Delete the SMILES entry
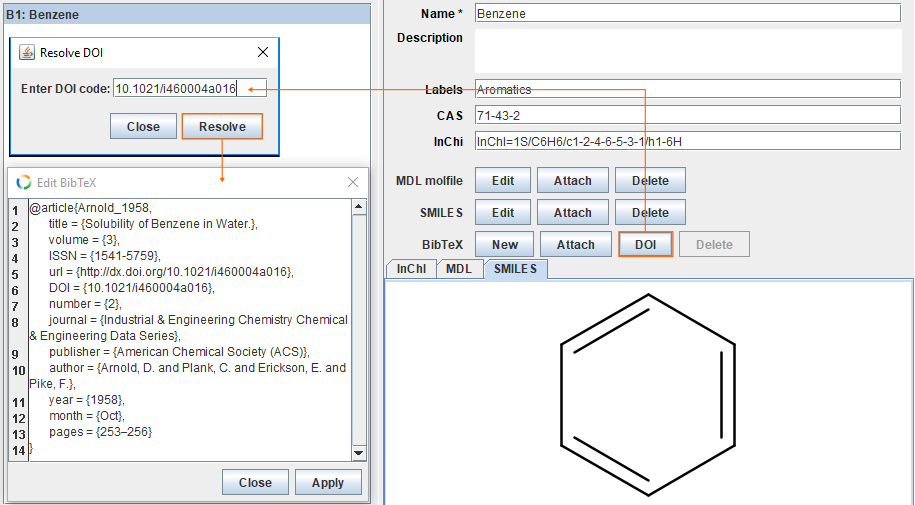 tap(650, 213)
